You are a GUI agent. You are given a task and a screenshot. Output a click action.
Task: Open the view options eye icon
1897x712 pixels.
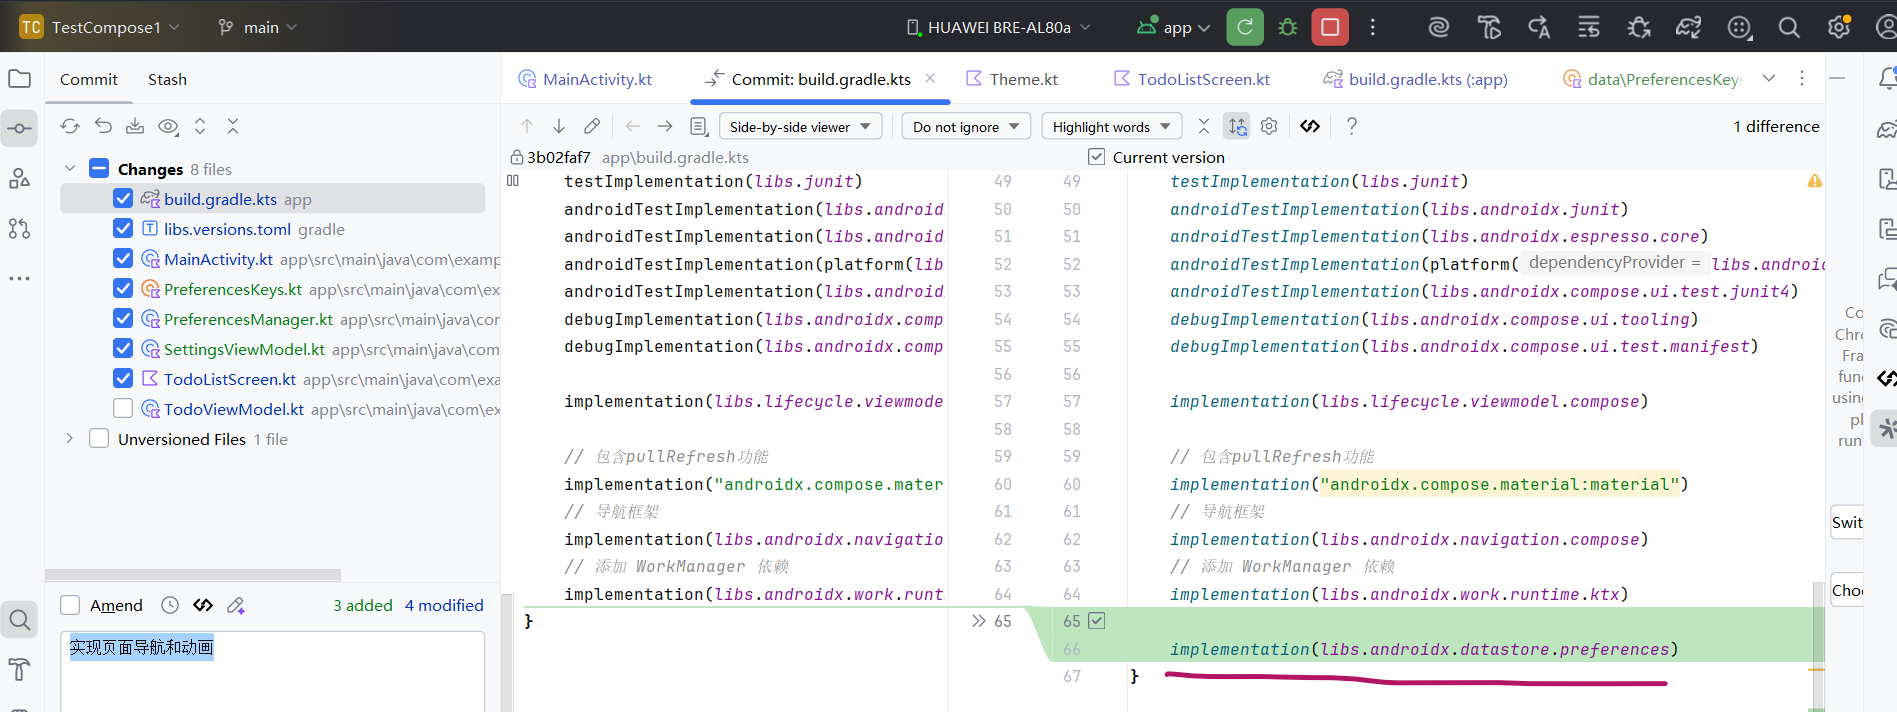pyautogui.click(x=168, y=126)
